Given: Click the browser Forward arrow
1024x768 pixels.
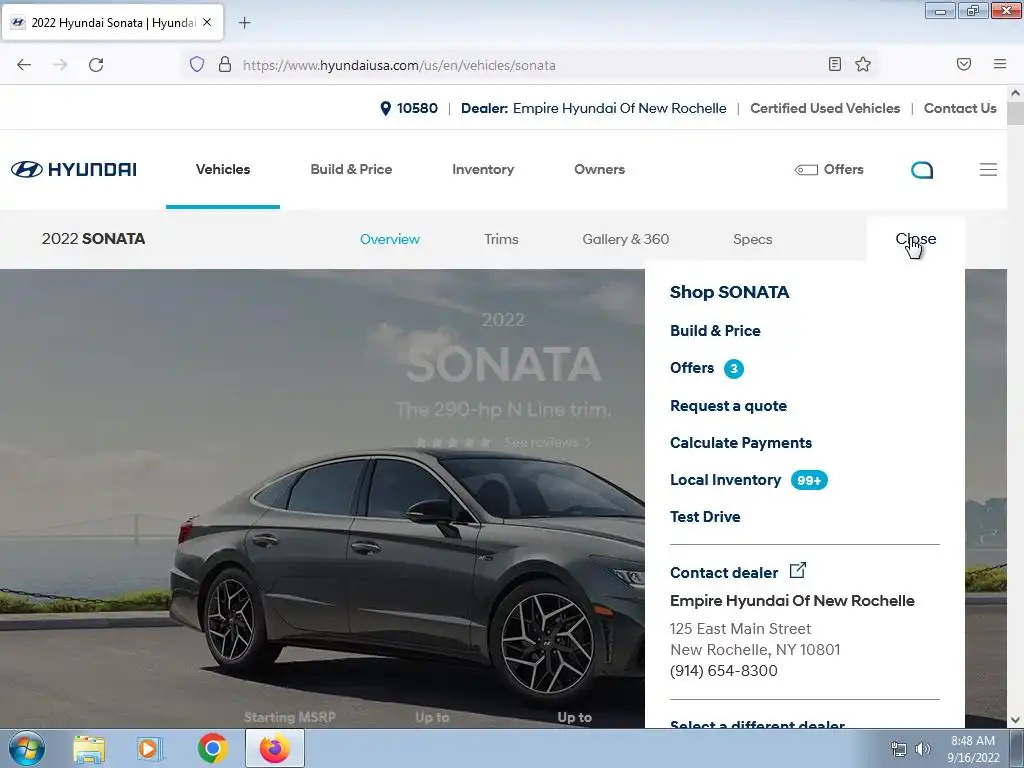Looking at the screenshot, I should coord(60,65).
